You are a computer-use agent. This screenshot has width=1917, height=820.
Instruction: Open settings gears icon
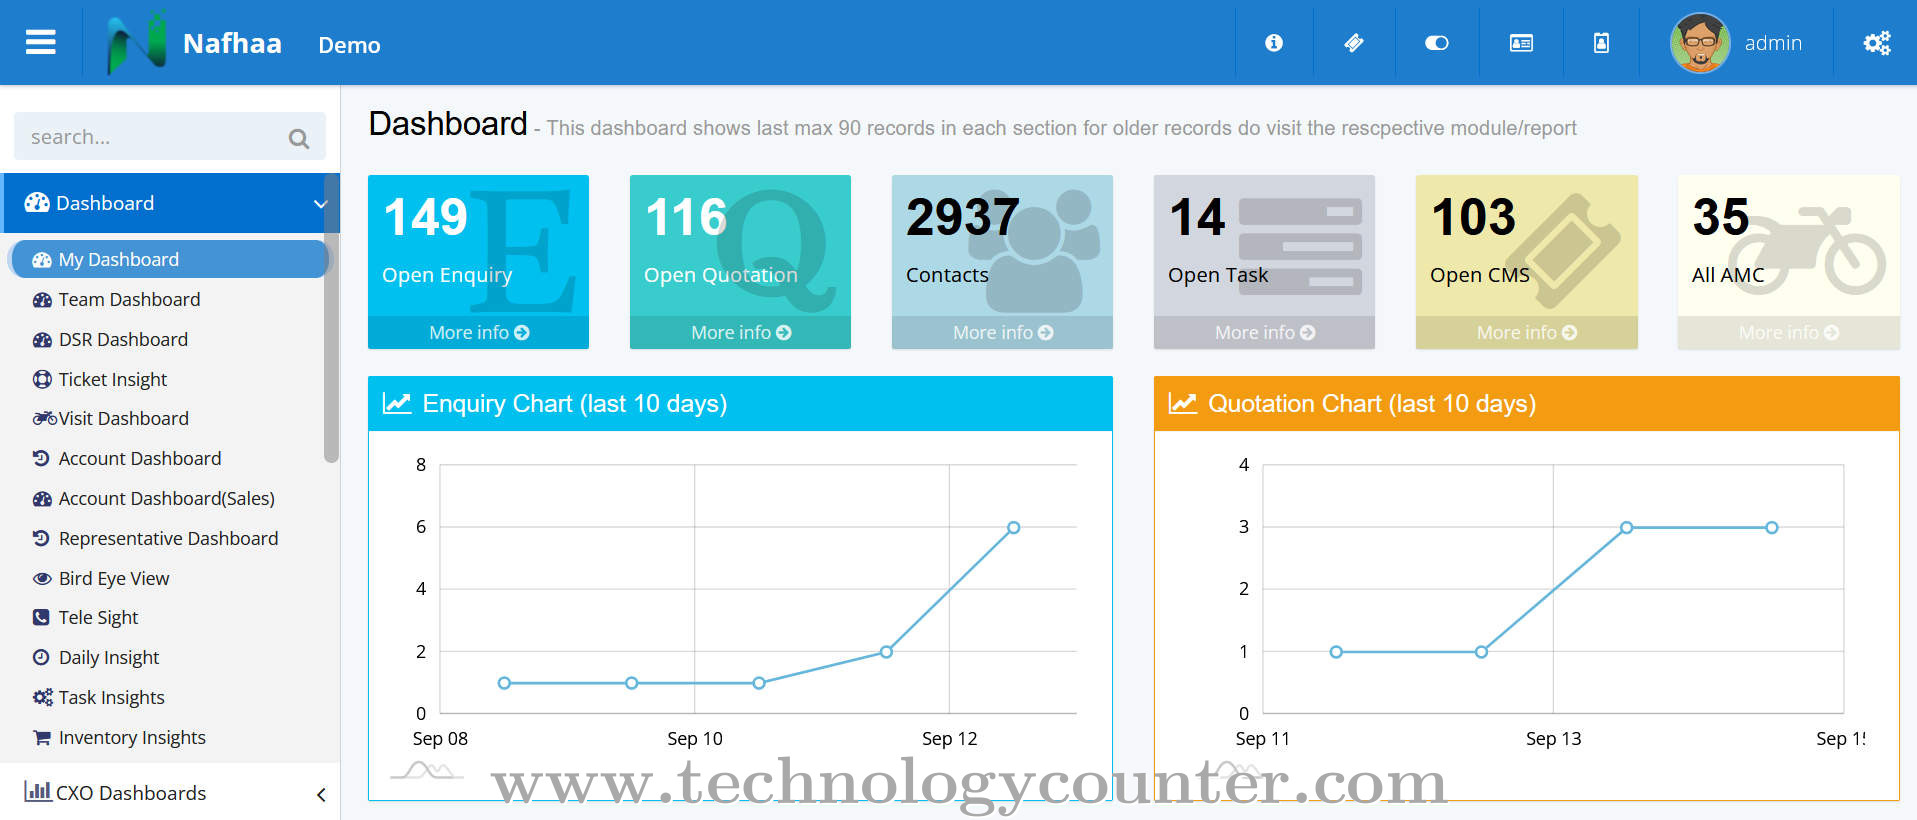[1877, 43]
